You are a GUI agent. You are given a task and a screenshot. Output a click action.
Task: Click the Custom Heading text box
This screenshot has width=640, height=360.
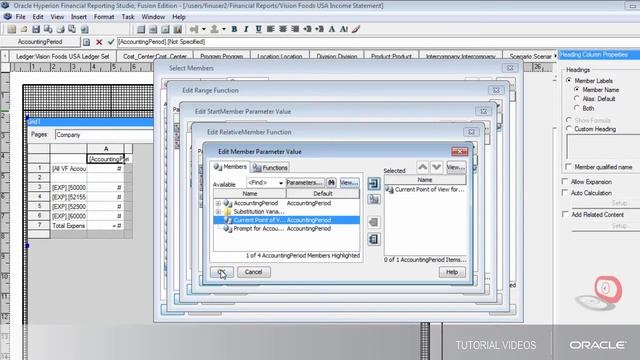(x=604, y=147)
